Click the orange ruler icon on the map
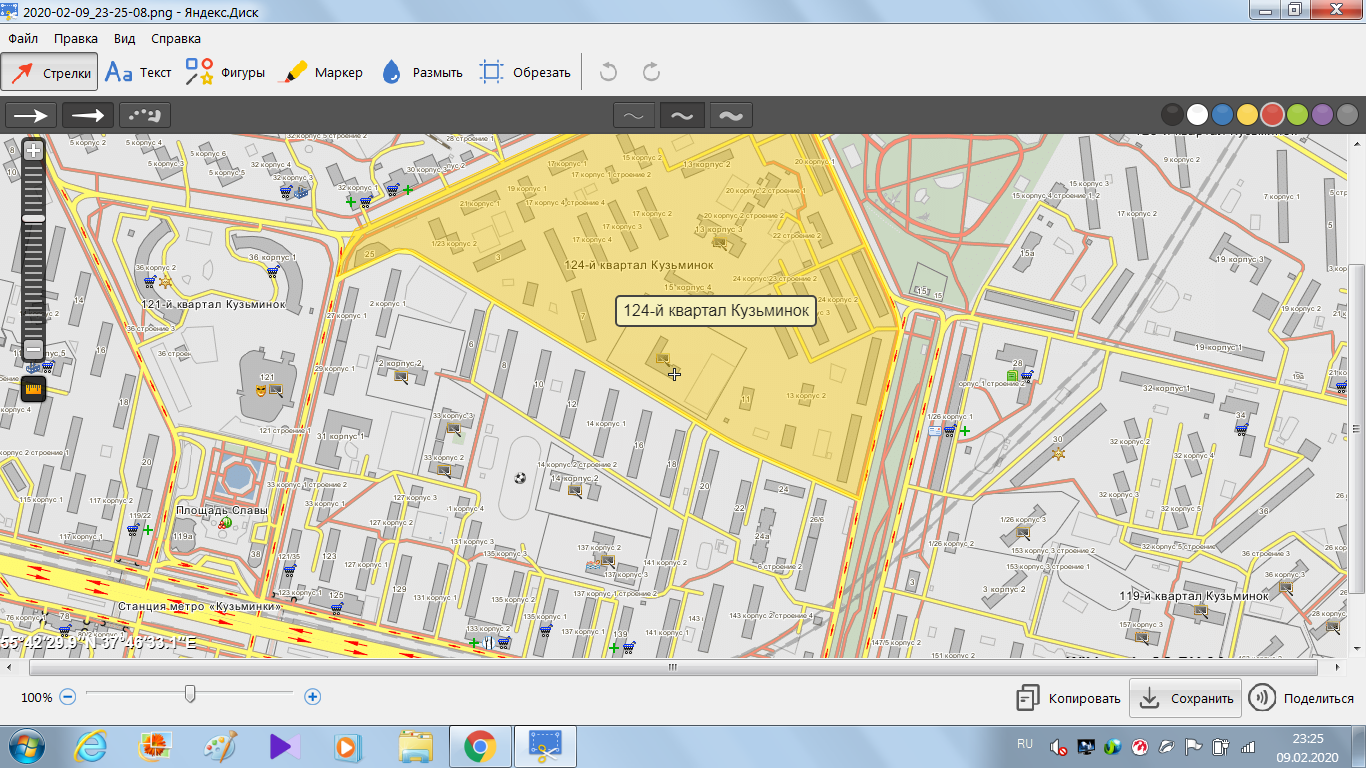This screenshot has width=1366, height=768. [33, 389]
